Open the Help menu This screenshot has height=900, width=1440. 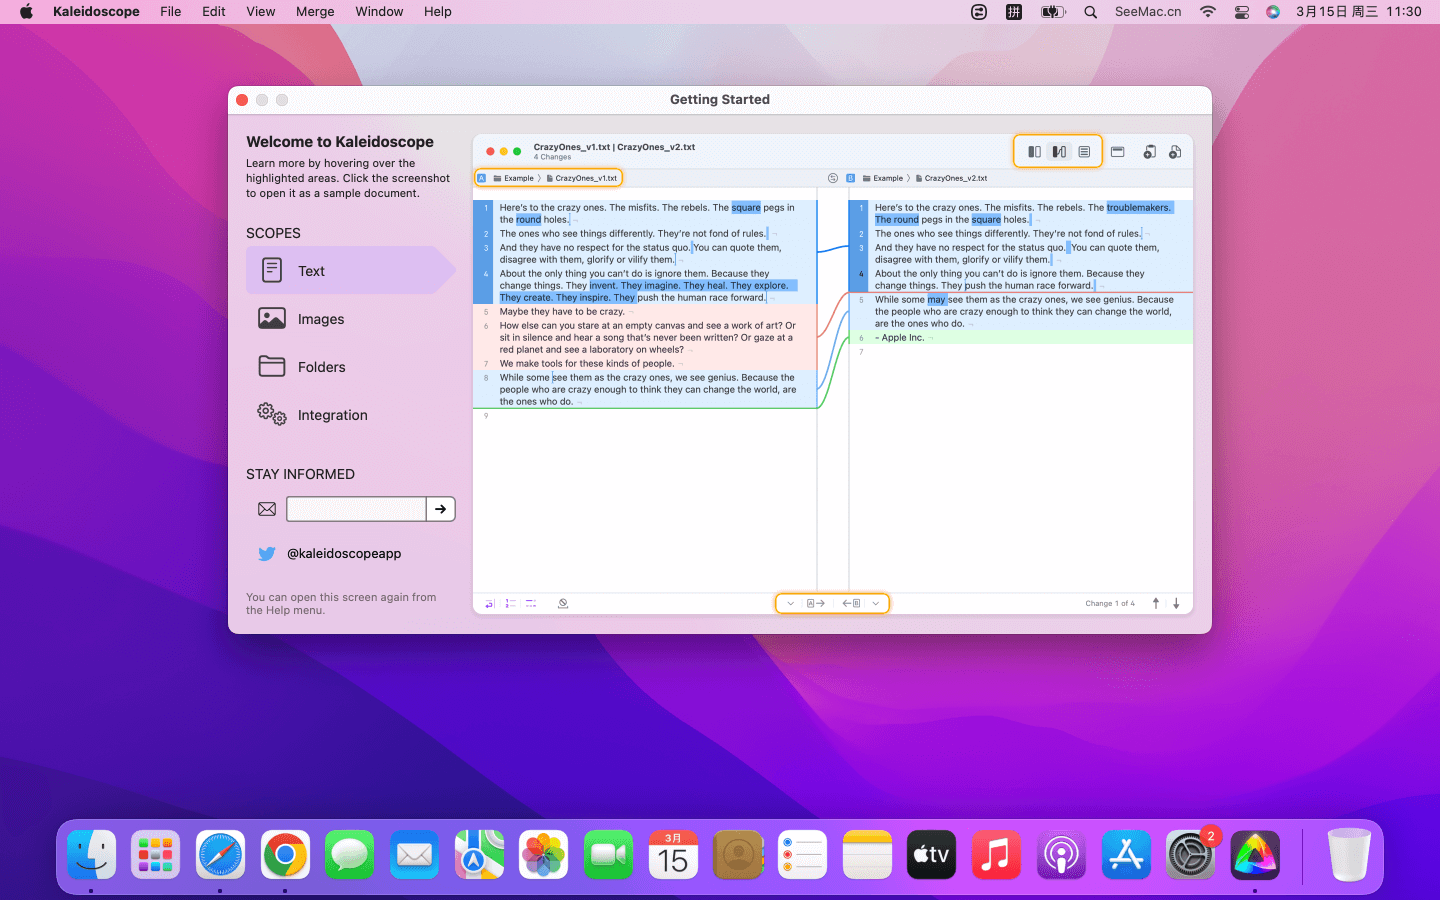(438, 12)
